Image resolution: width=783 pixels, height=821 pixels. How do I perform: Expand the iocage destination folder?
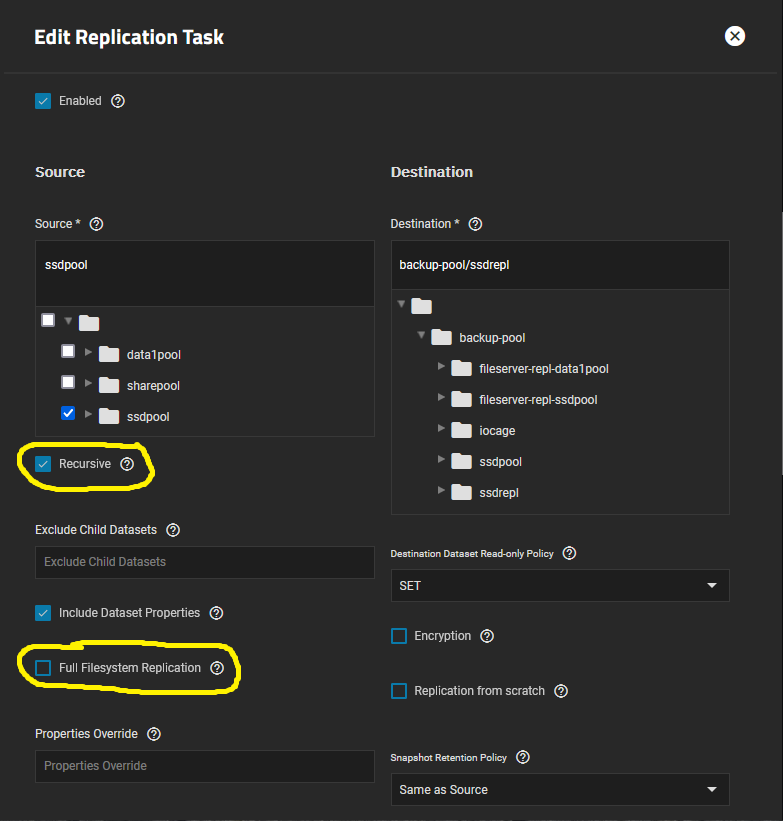coord(441,430)
